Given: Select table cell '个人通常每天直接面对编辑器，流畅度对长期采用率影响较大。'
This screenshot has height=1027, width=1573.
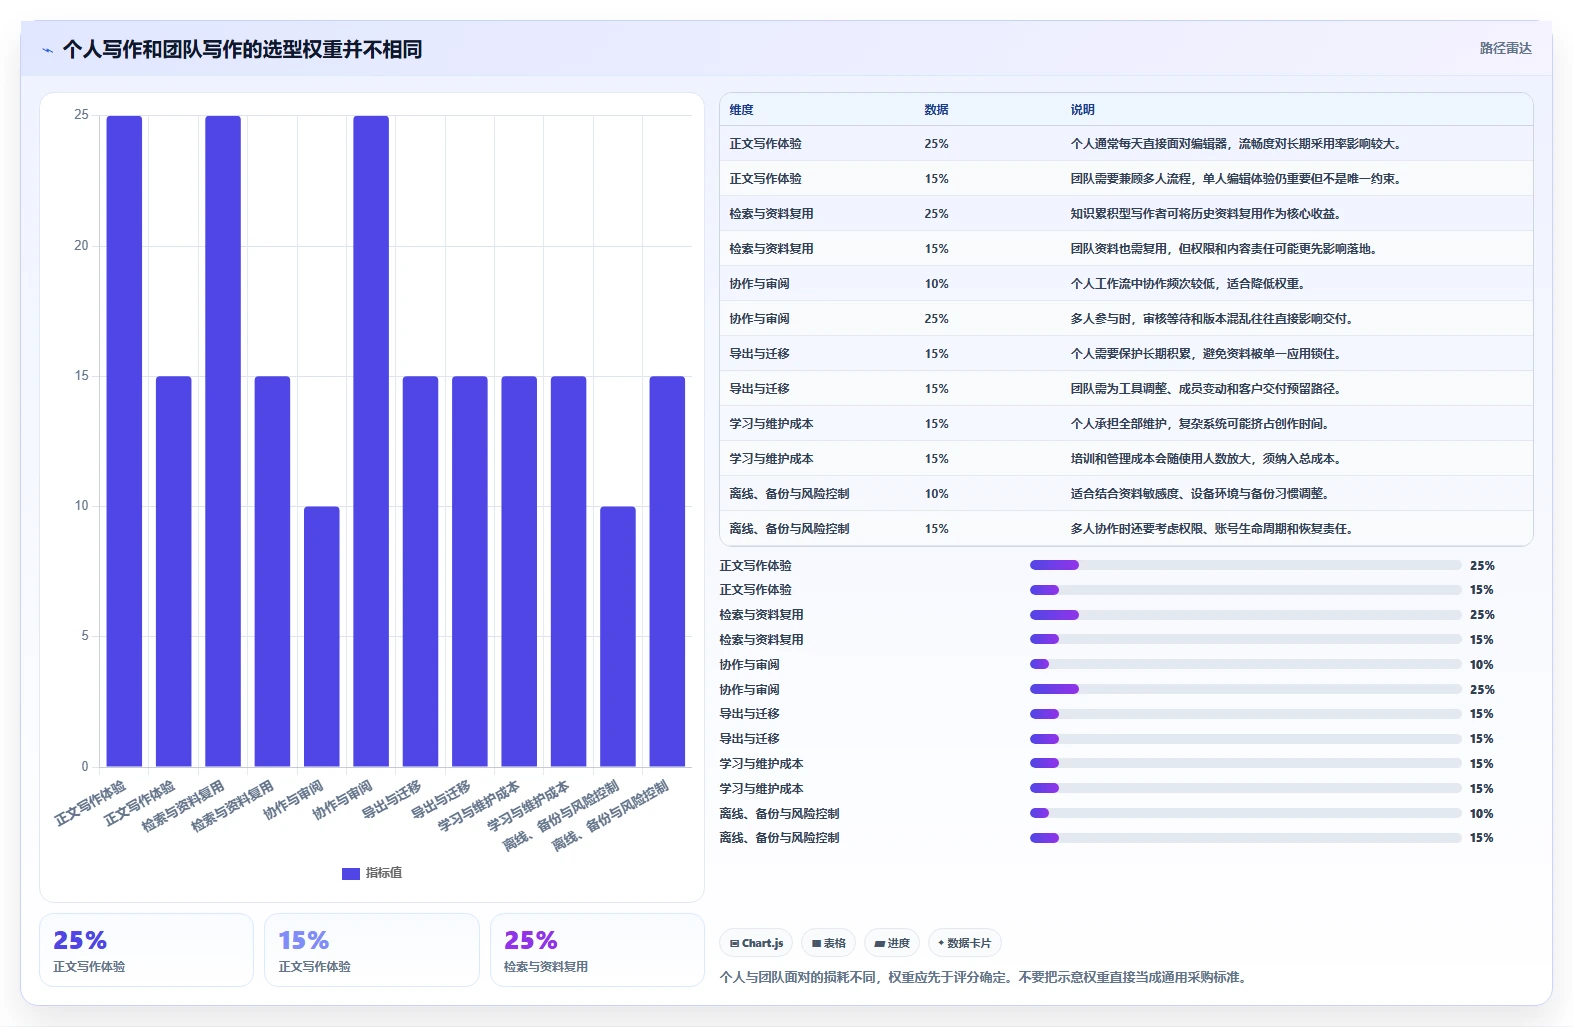Looking at the screenshot, I should click(1237, 144).
